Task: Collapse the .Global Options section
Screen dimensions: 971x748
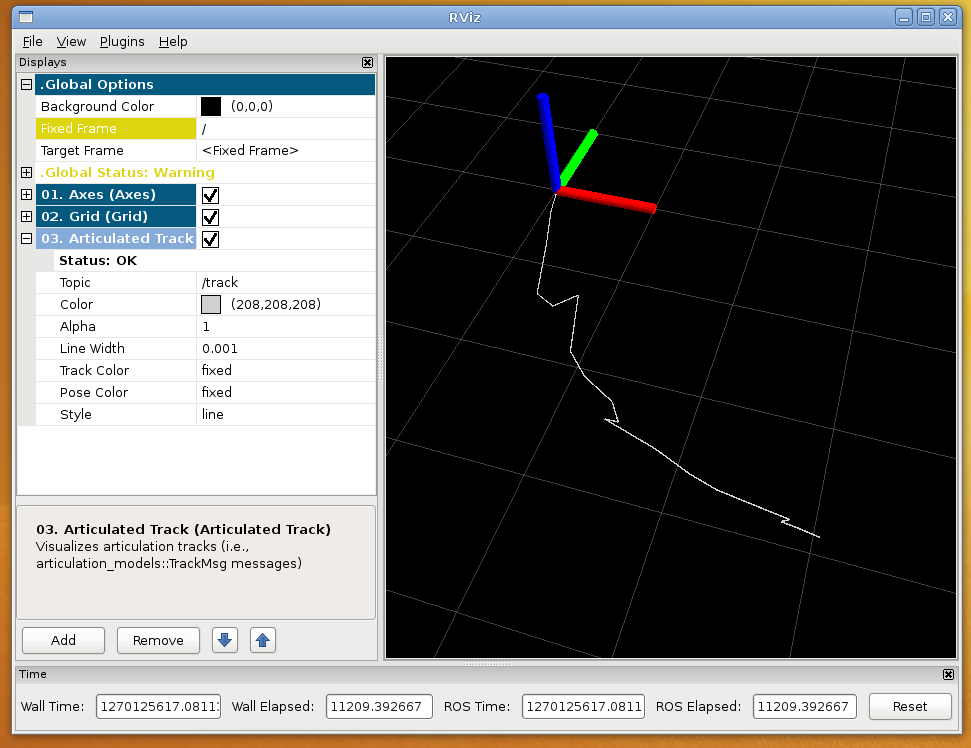Action: [x=27, y=85]
